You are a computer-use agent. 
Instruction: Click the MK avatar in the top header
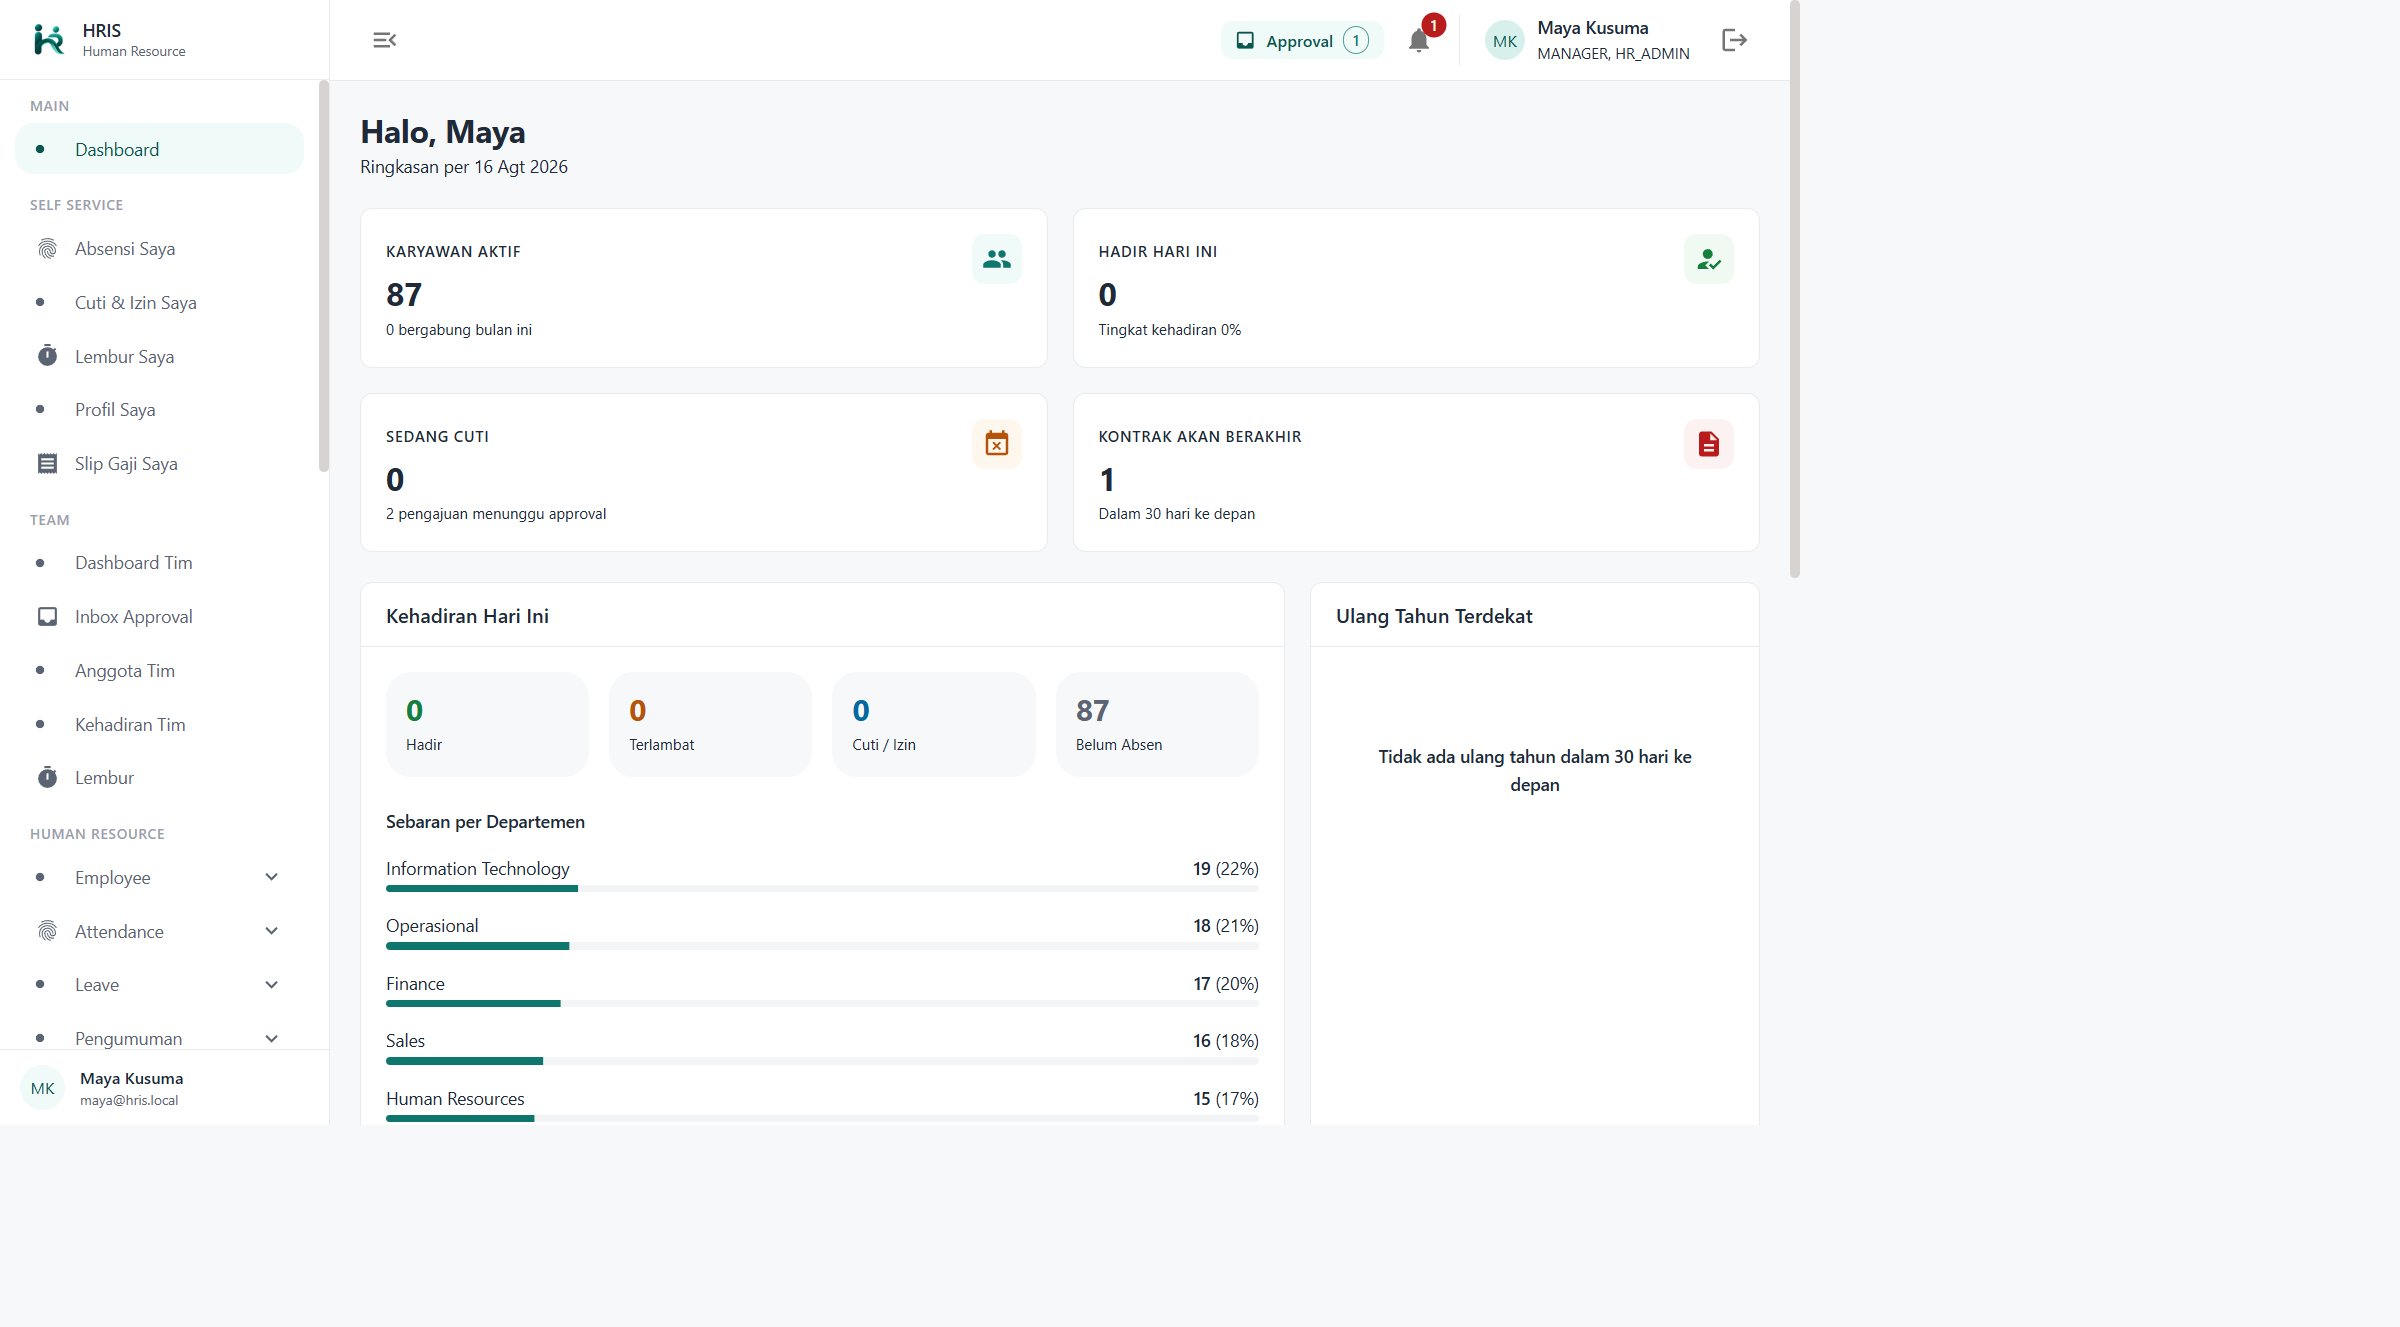click(1504, 41)
